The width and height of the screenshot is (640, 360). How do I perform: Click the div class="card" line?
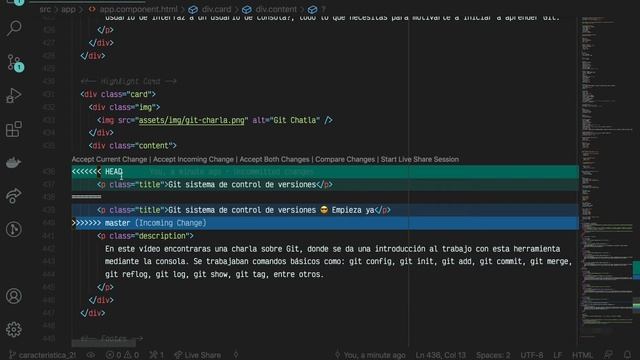click(x=118, y=94)
